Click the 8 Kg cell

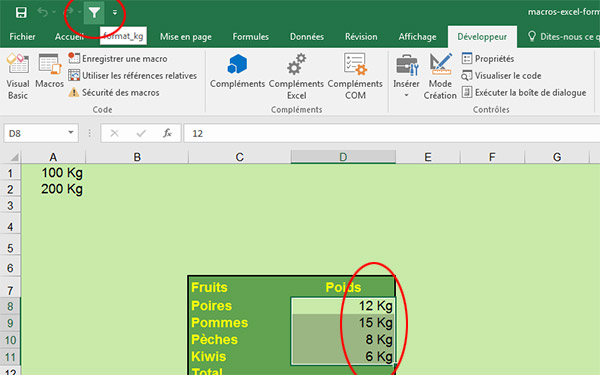click(x=343, y=339)
